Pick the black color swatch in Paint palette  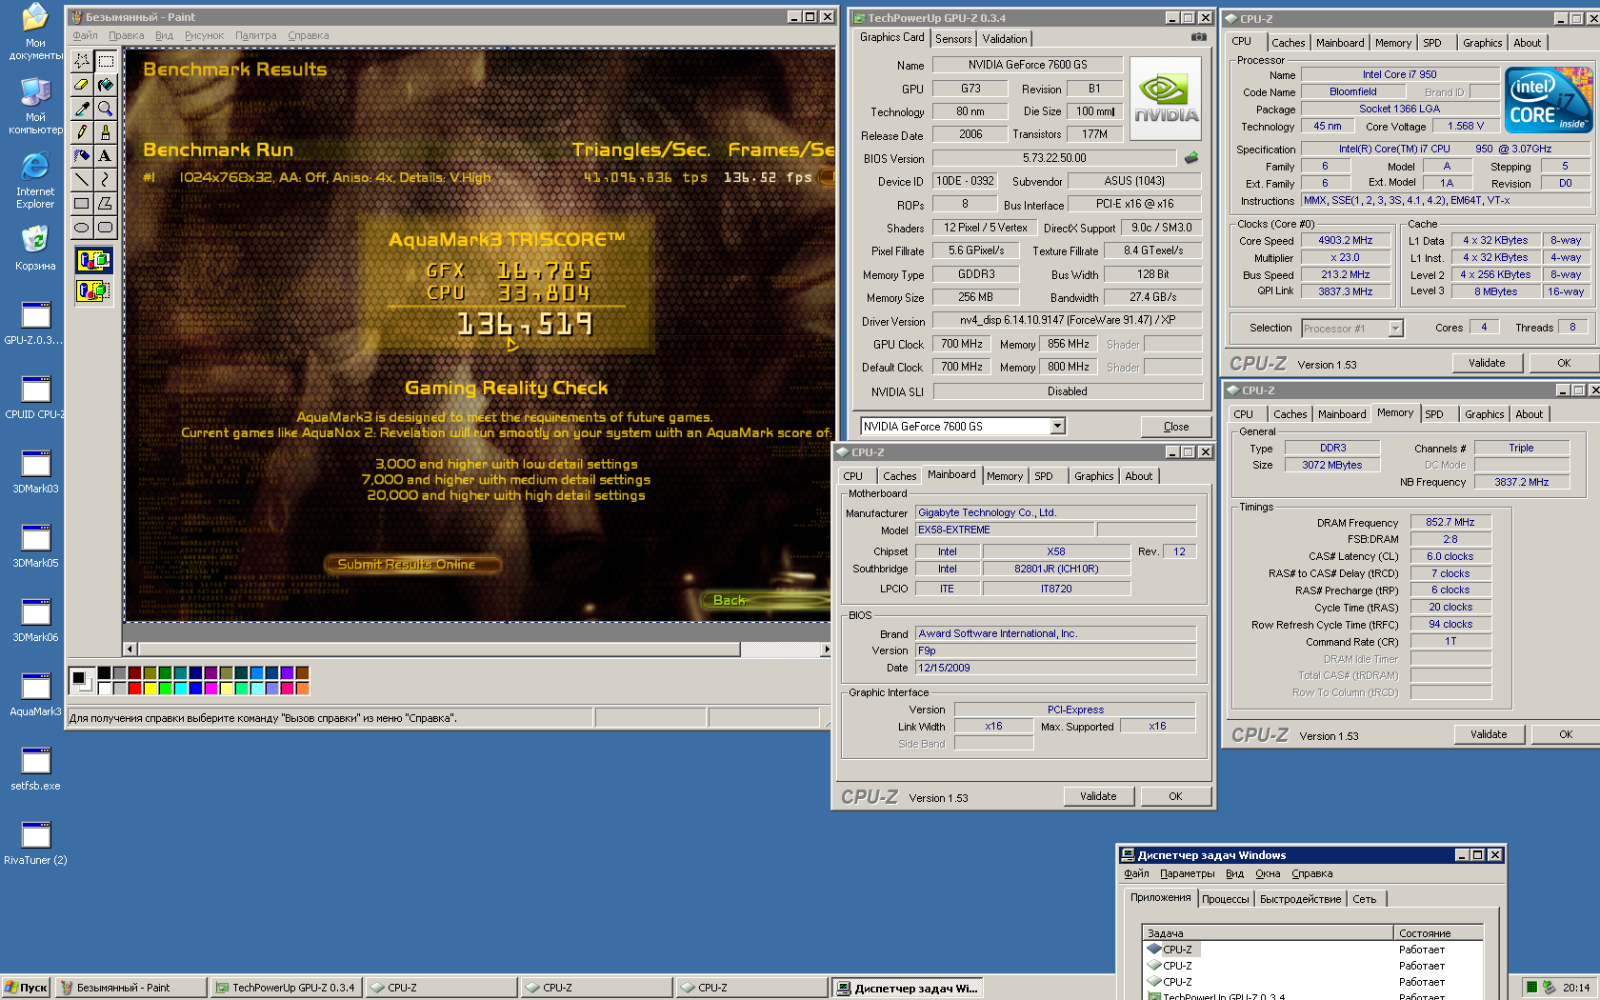point(104,673)
